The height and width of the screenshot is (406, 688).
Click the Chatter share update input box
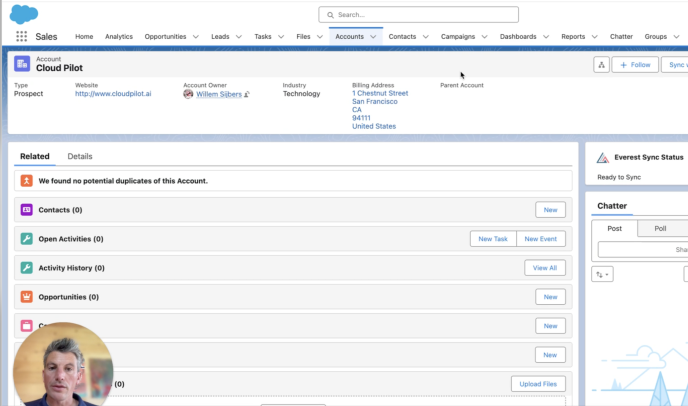click(x=643, y=249)
